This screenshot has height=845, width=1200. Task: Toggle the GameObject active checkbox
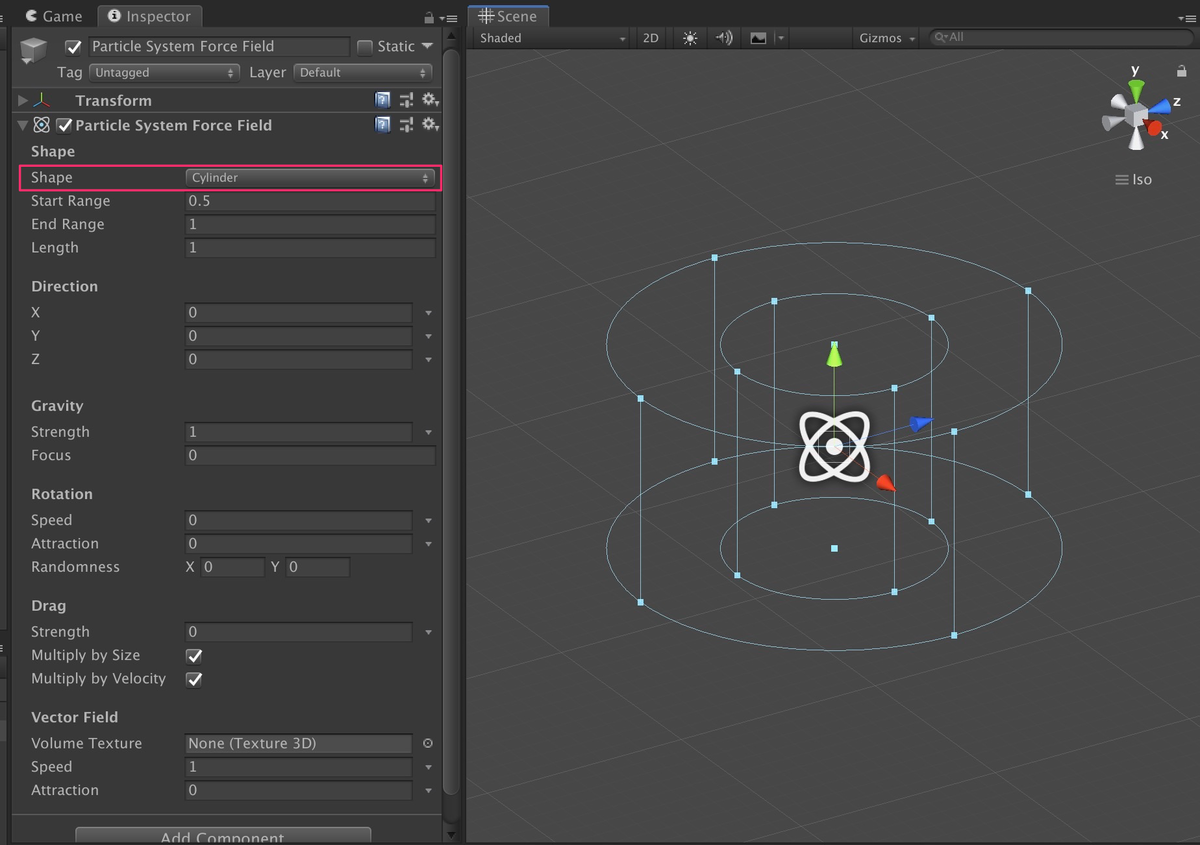click(73, 47)
